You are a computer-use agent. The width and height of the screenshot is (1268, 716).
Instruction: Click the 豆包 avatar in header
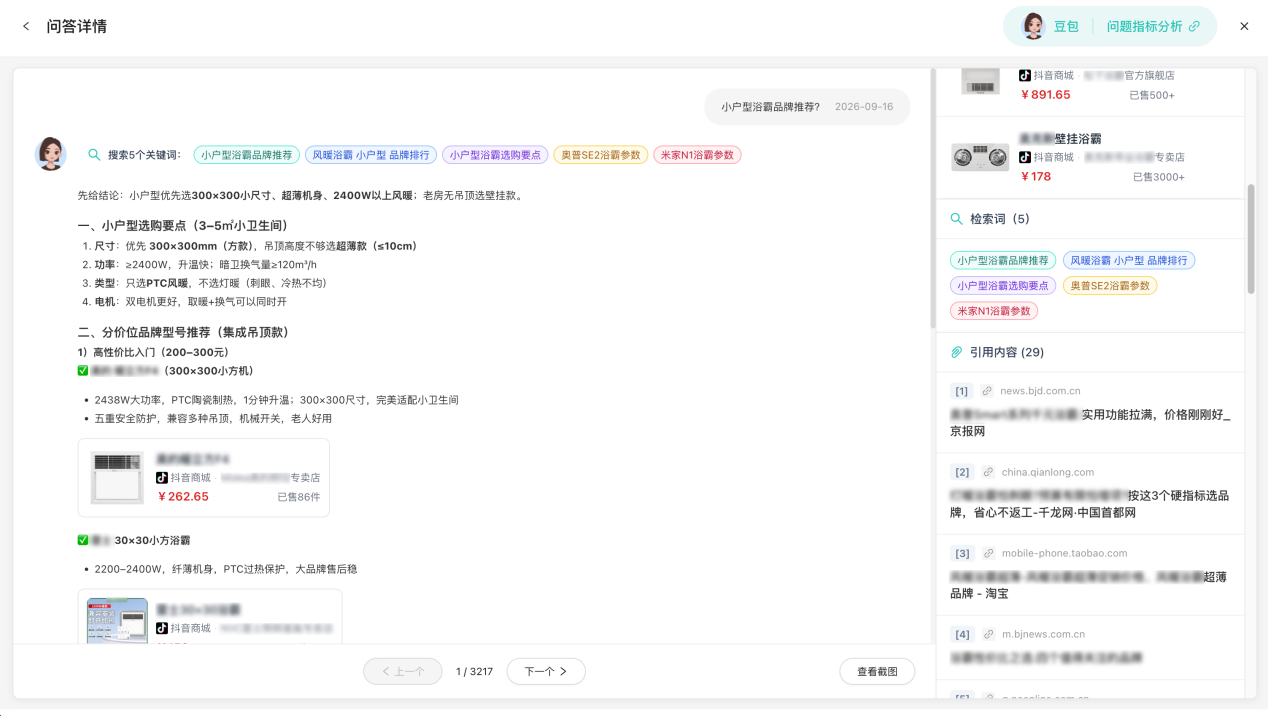[1033, 26]
